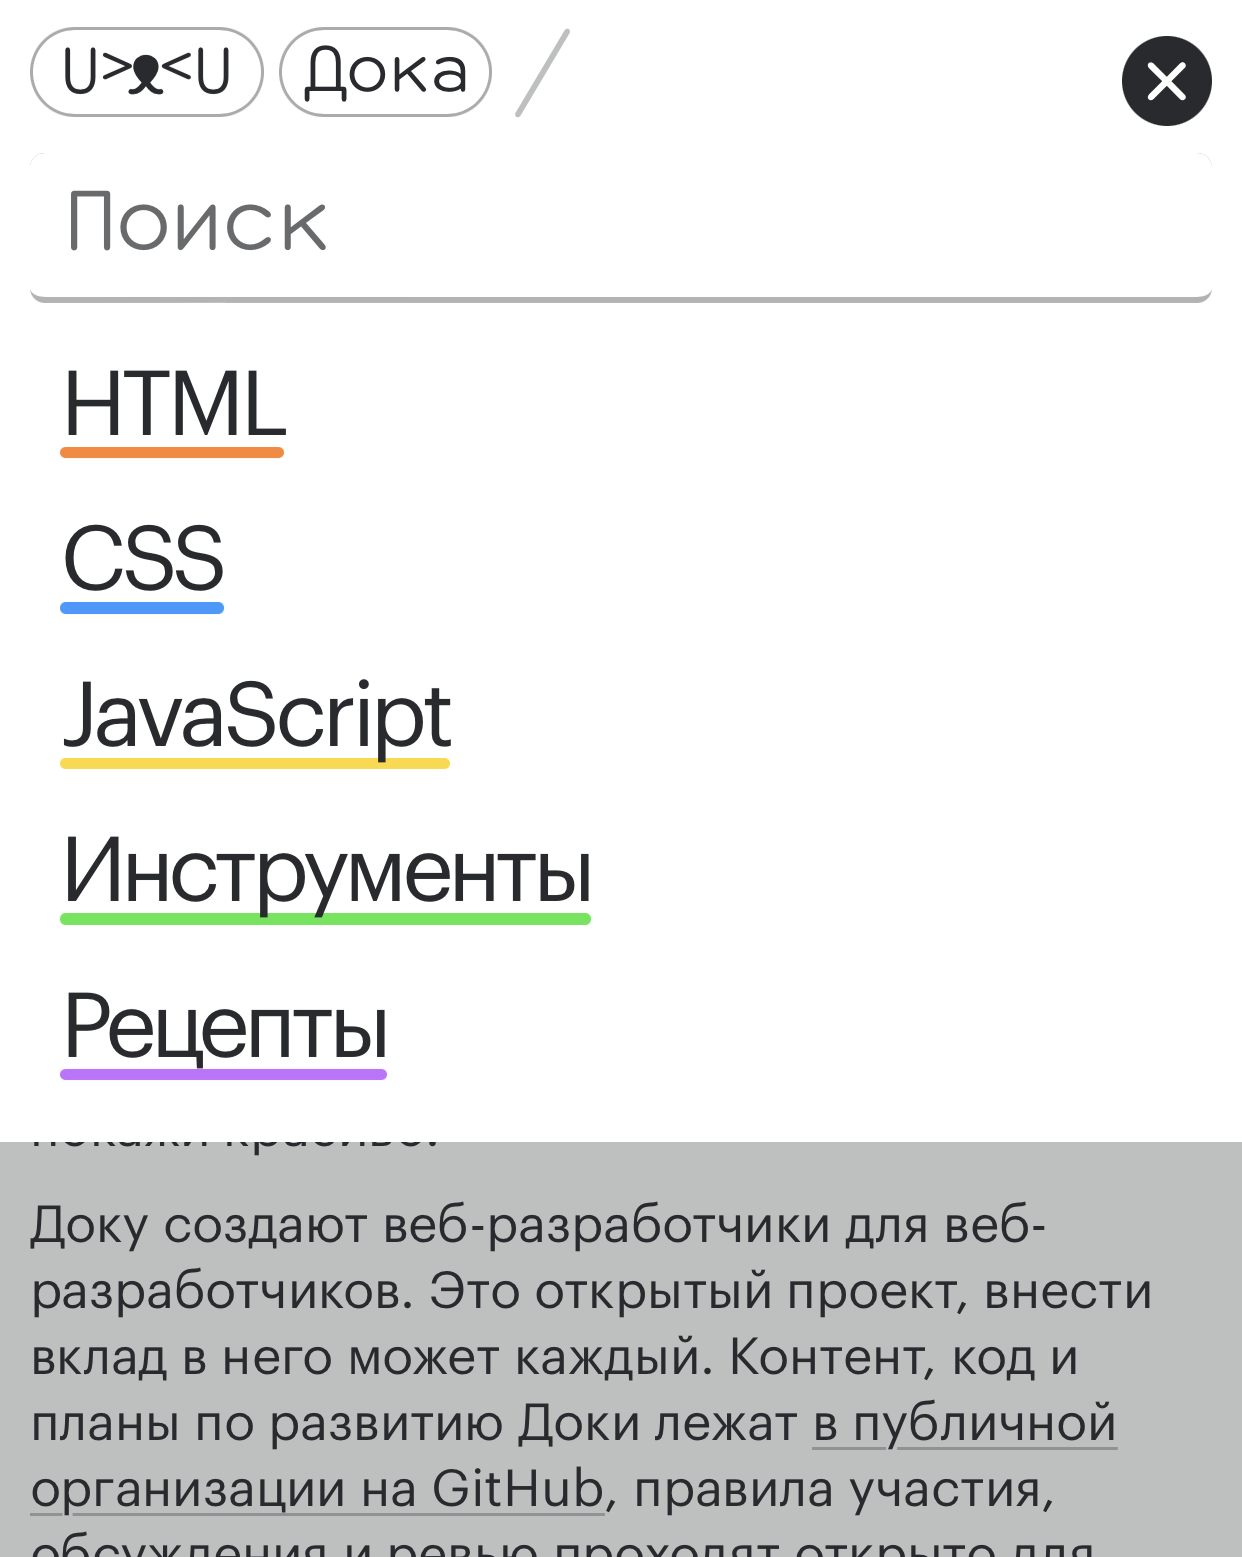Open the Дока home badge

384,70
